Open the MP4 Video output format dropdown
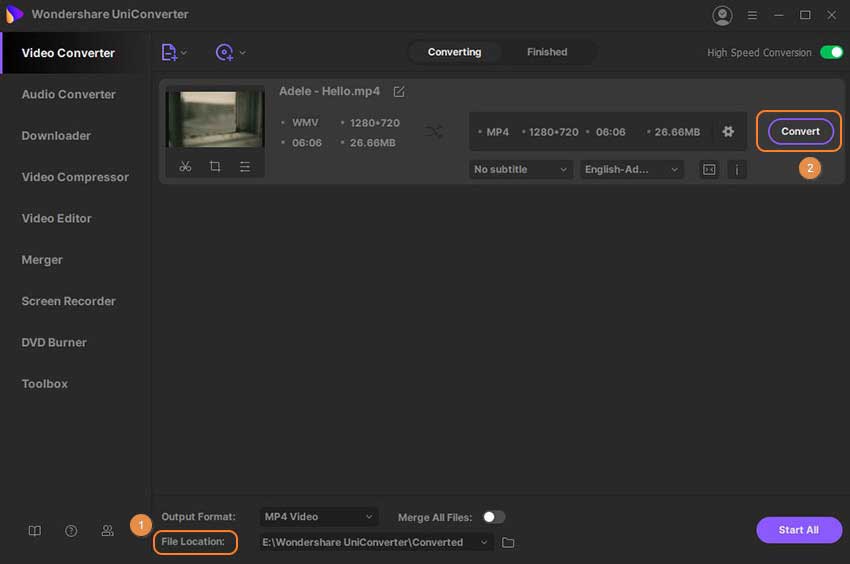This screenshot has height=564, width=850. (319, 517)
